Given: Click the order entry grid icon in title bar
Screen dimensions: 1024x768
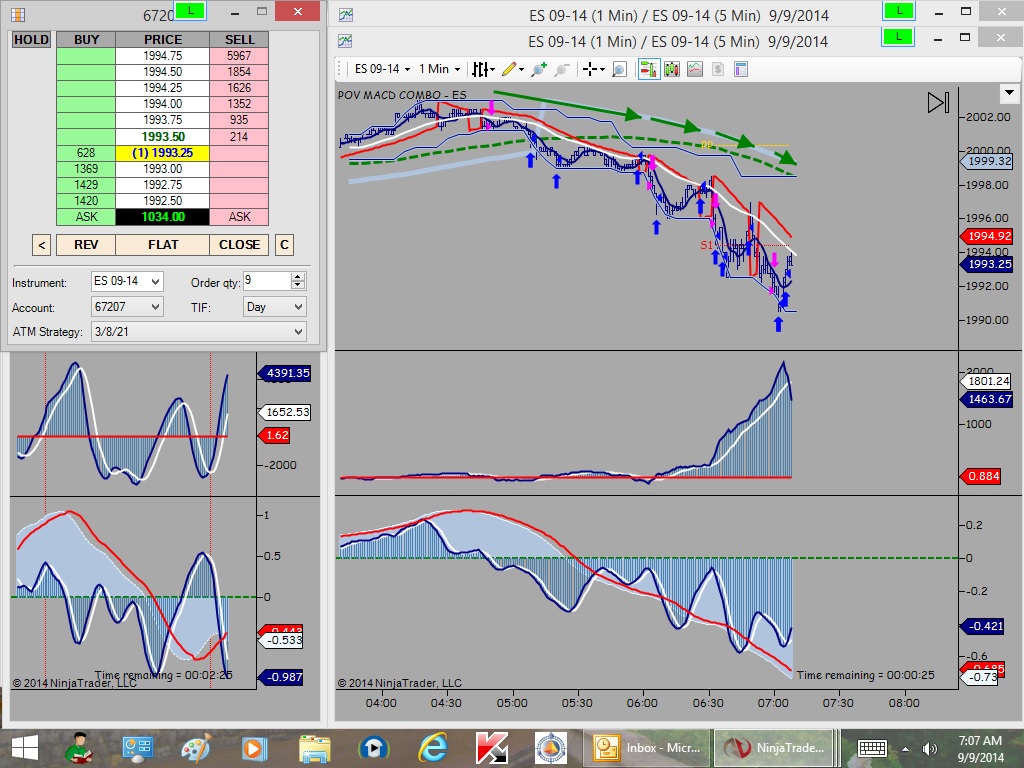Looking at the screenshot, I should coord(18,14).
